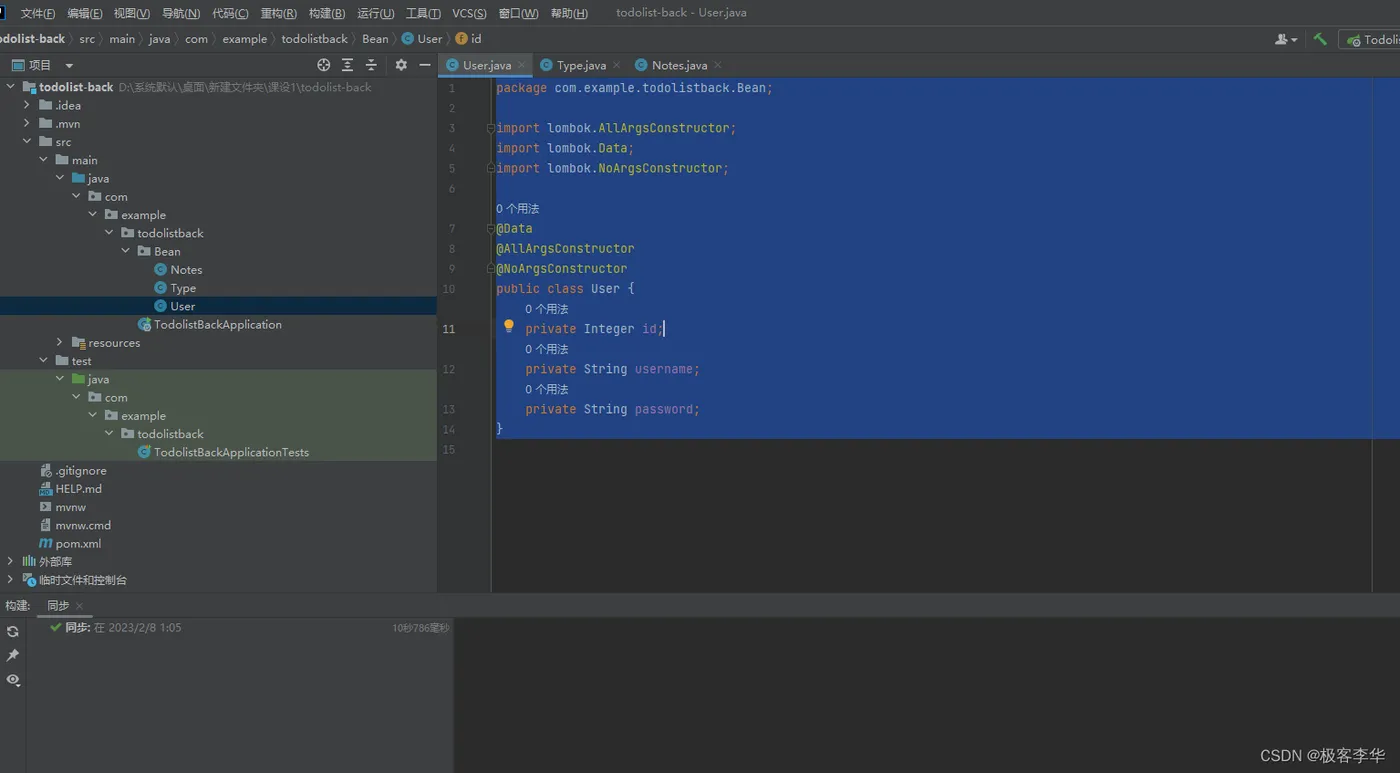
Task: Click the locate-in-project target icon
Action: 323,65
